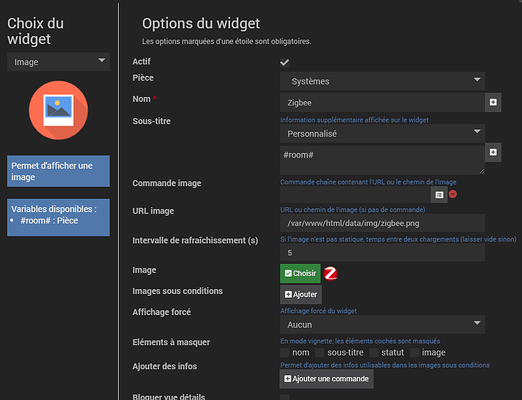Click the refresh interval field showing 5

382,253
